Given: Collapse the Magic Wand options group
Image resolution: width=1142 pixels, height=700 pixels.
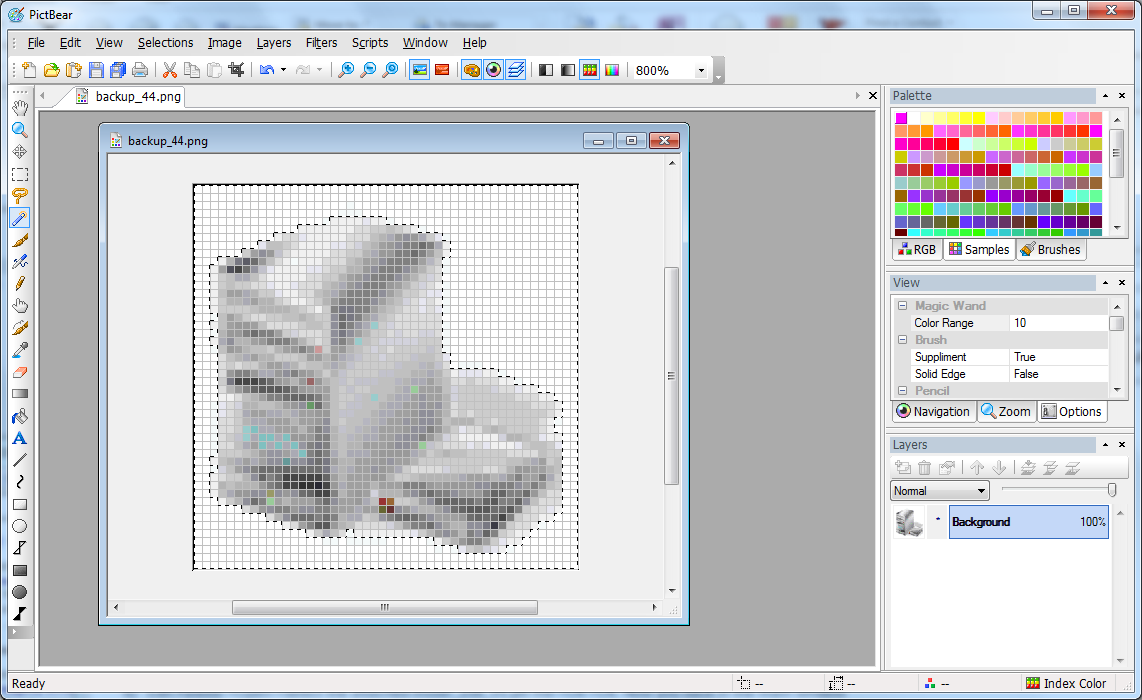Looking at the screenshot, I should tap(902, 306).
